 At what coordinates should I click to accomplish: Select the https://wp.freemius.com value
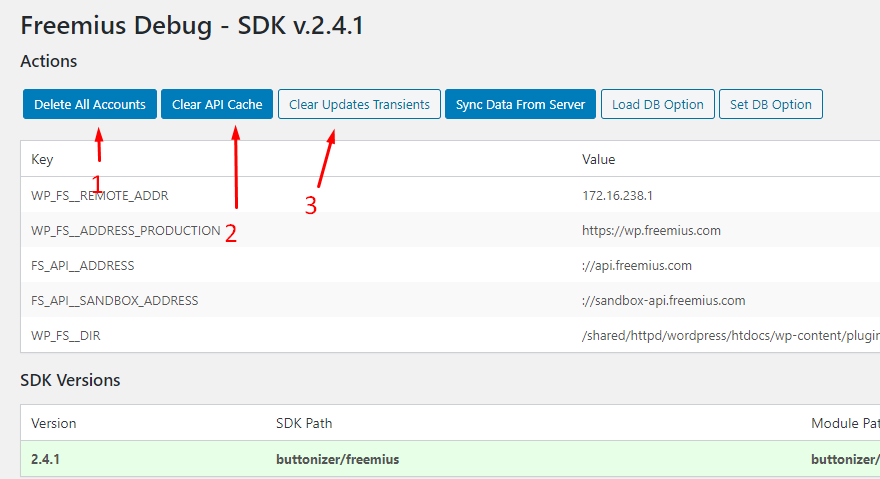[651, 230]
